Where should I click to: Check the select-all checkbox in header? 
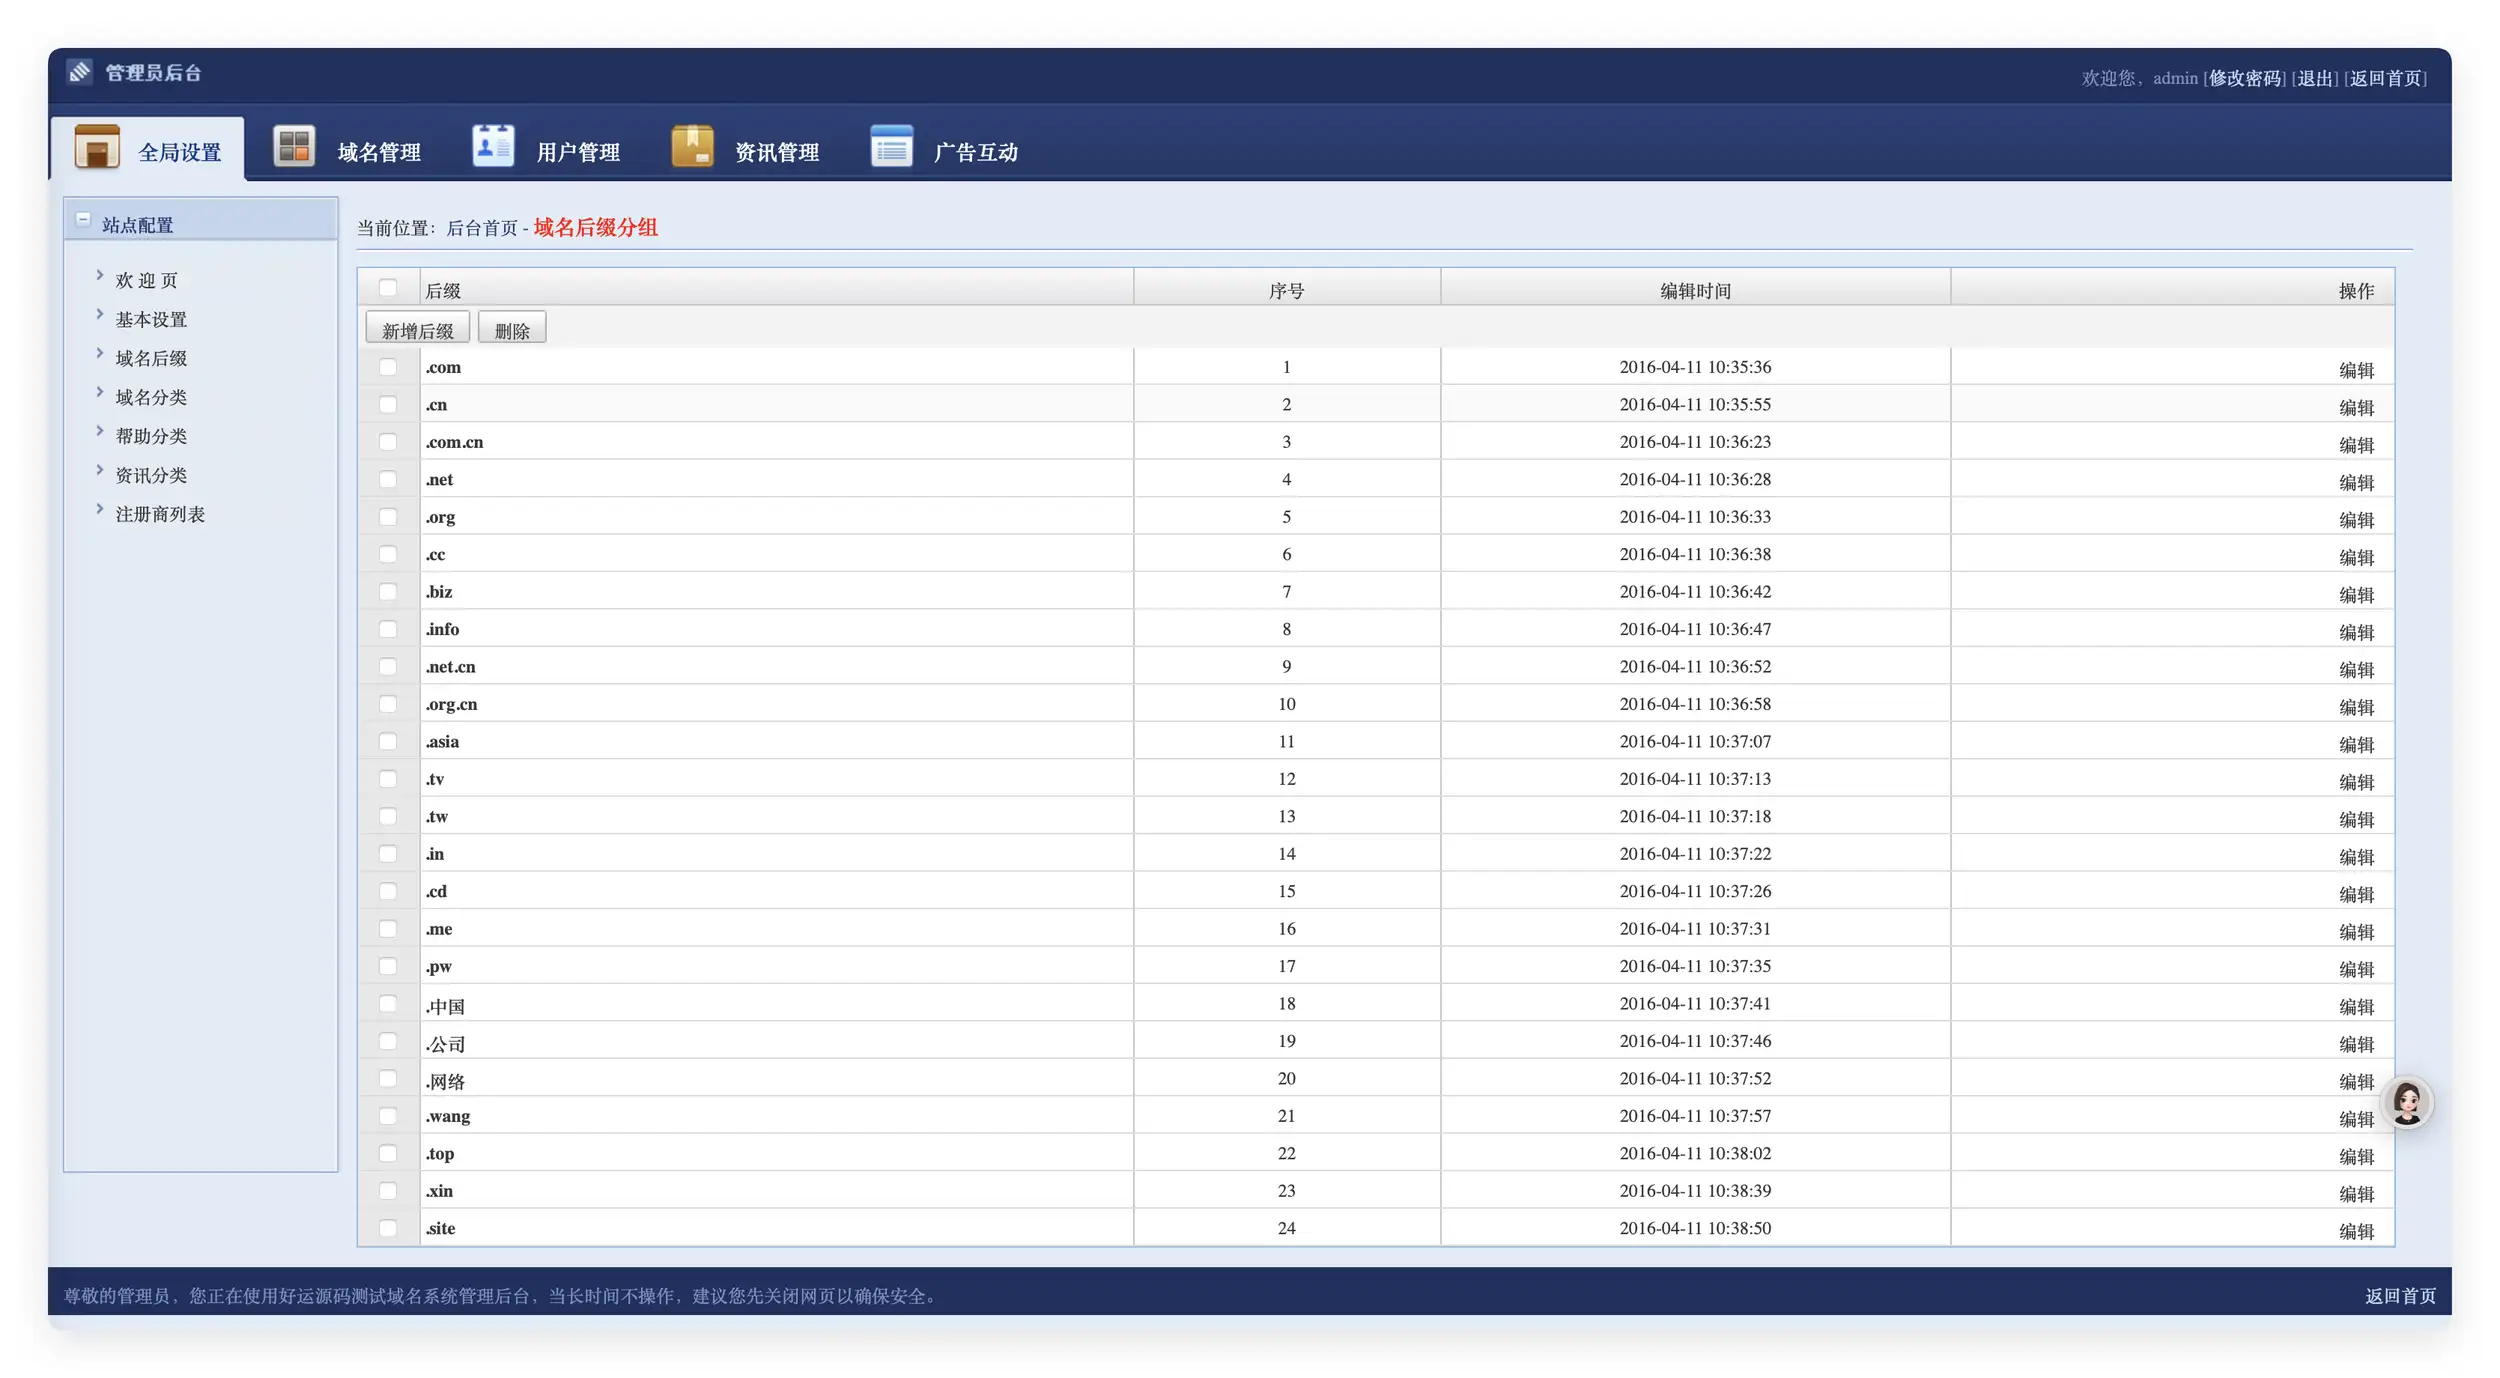pyautogui.click(x=388, y=289)
